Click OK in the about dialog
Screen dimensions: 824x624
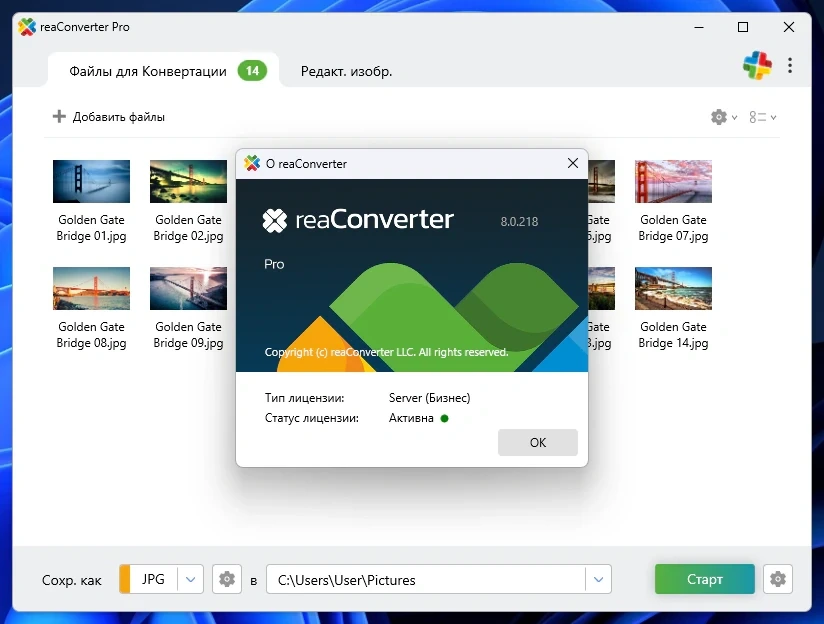538,443
